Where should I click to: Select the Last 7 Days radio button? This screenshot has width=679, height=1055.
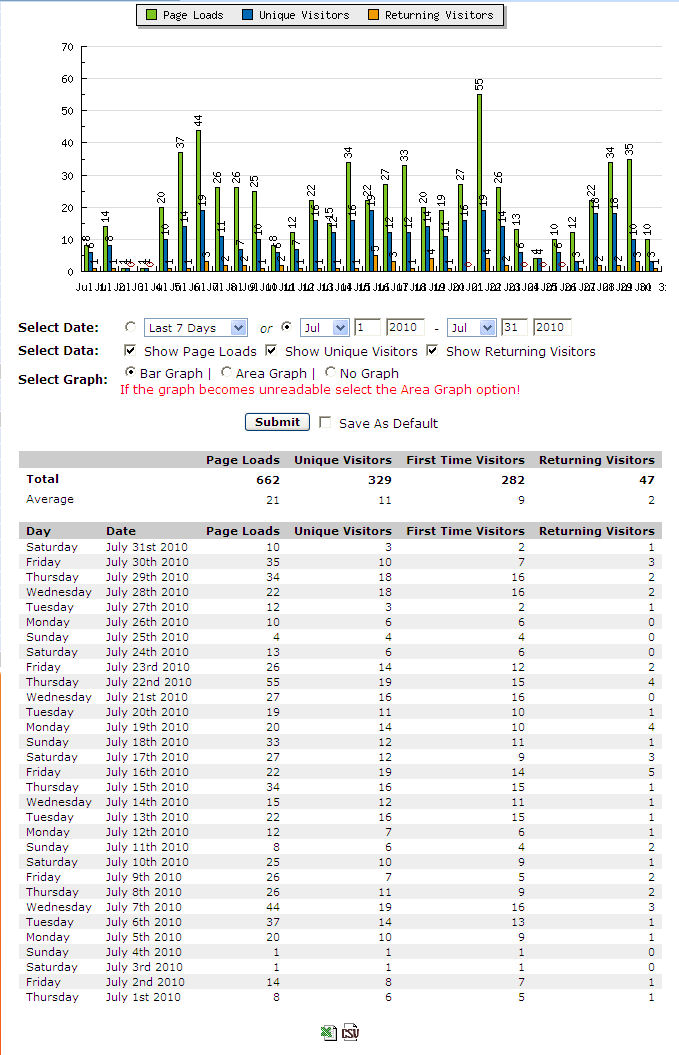click(130, 327)
